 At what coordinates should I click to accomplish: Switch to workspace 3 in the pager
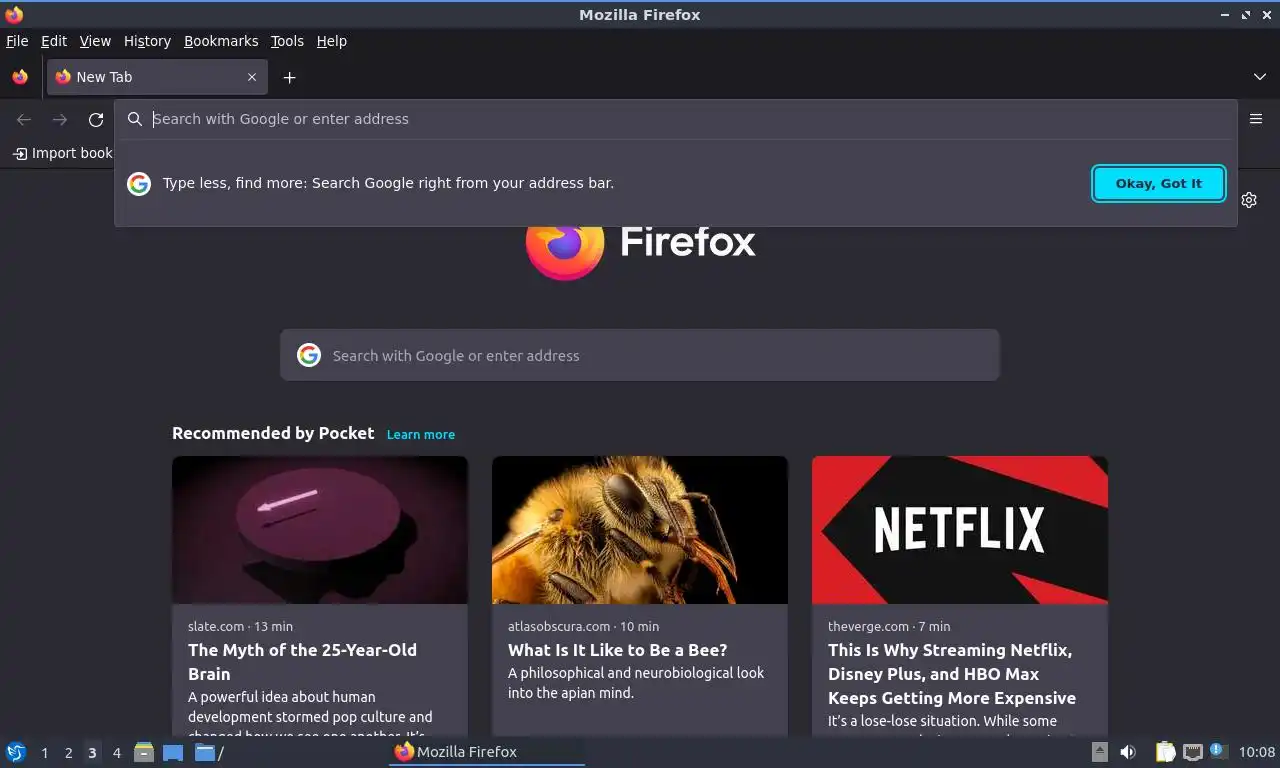tap(92, 753)
